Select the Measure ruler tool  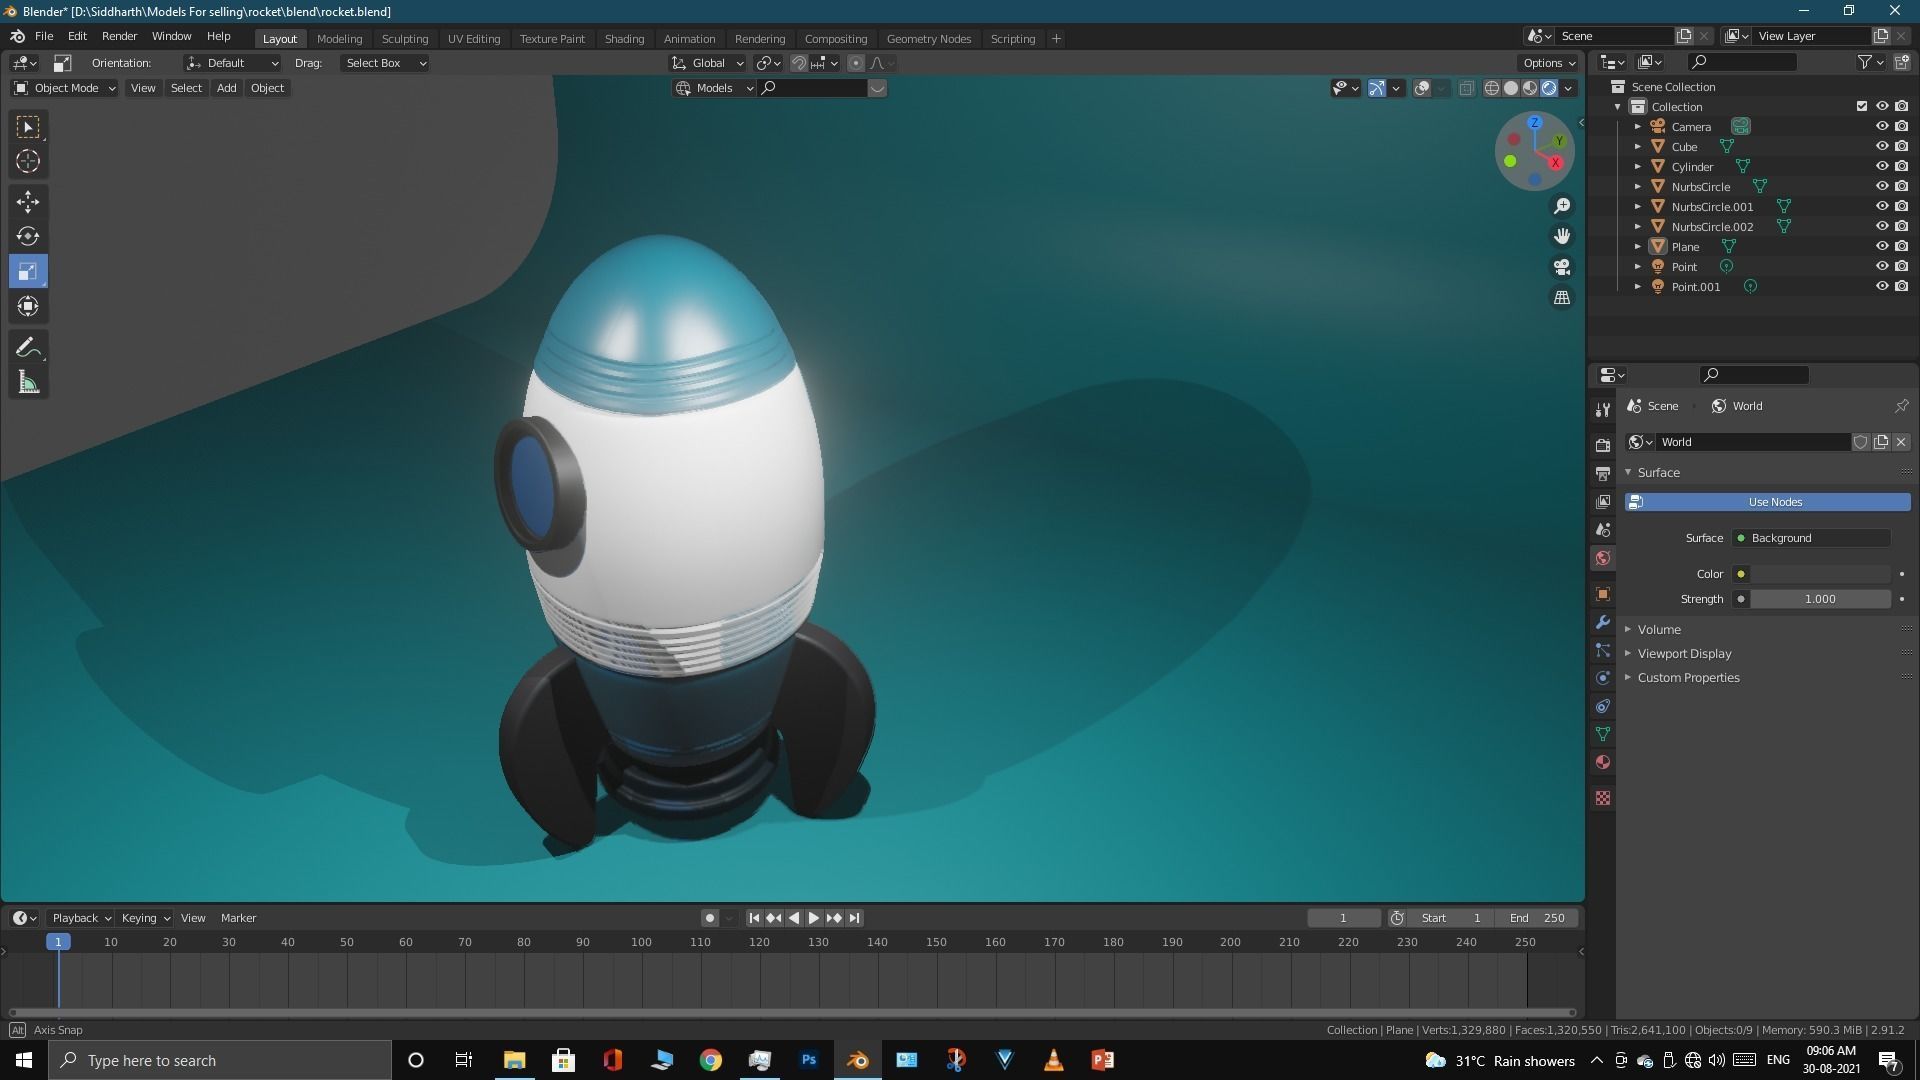coord(28,383)
